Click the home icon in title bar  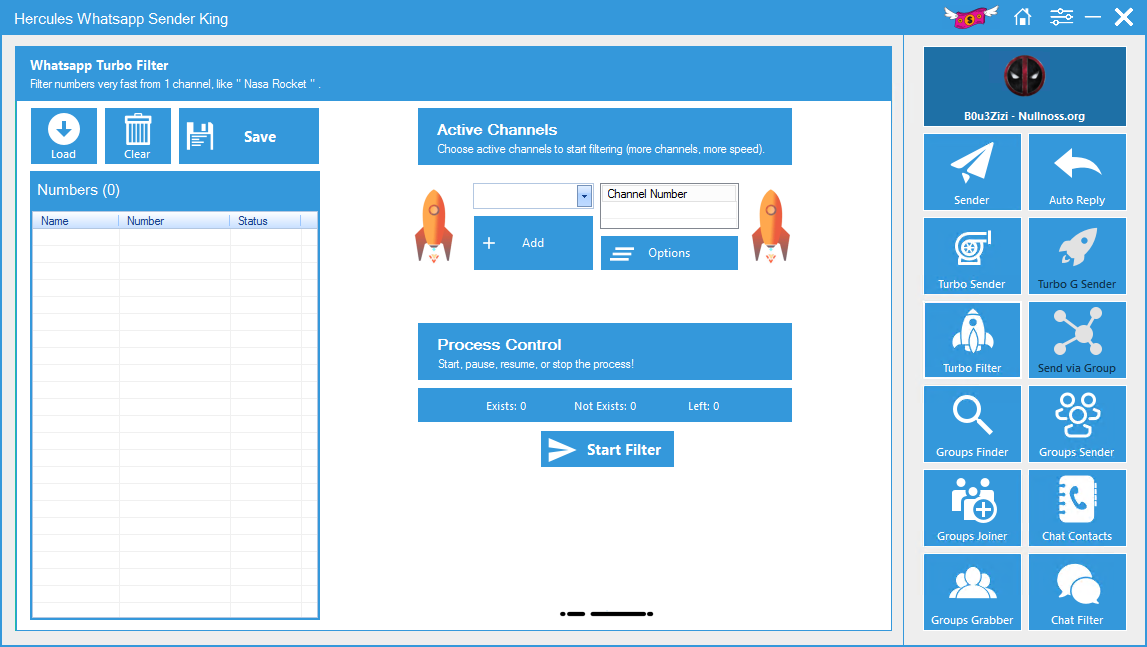[1023, 17]
